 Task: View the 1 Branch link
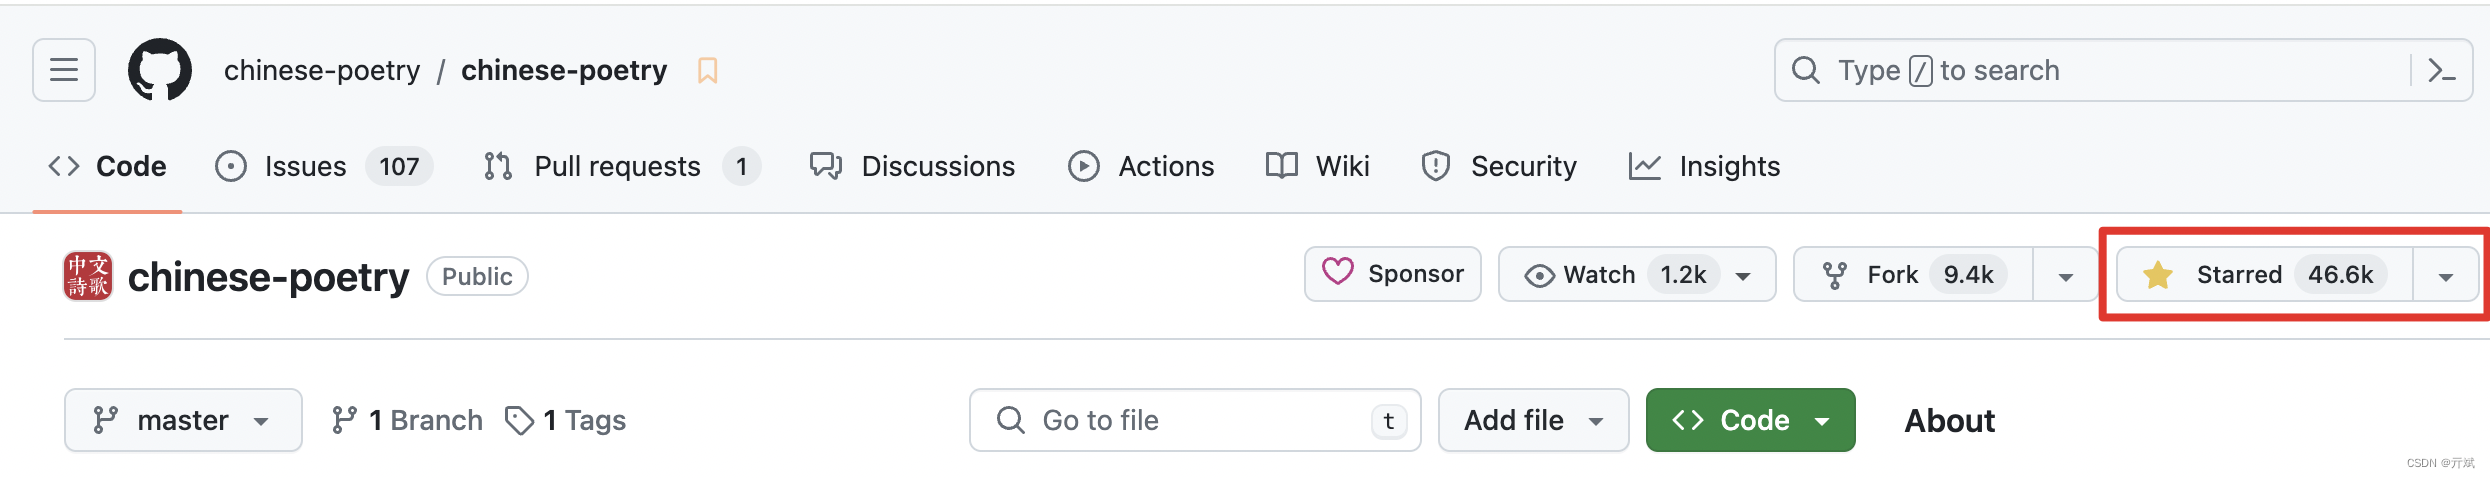tap(407, 421)
